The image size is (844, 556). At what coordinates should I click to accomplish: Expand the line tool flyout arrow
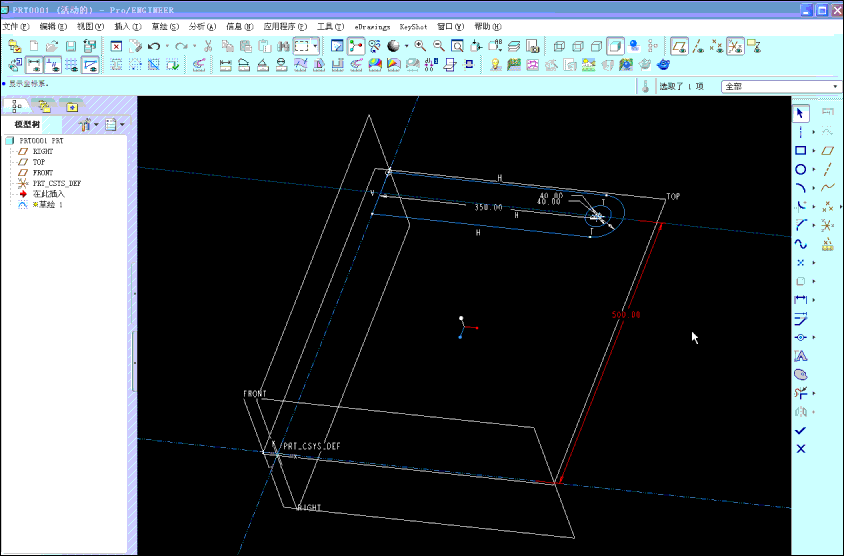814,132
